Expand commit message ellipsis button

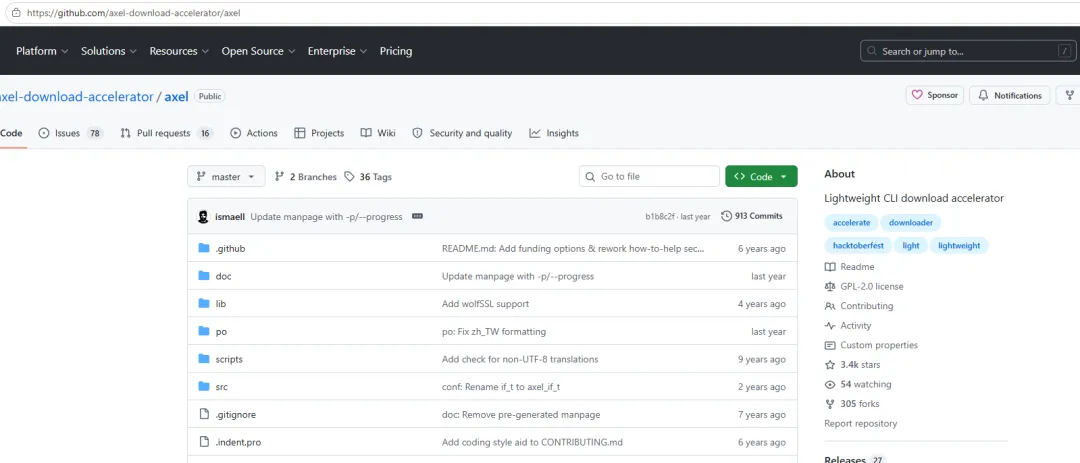[x=417, y=216]
